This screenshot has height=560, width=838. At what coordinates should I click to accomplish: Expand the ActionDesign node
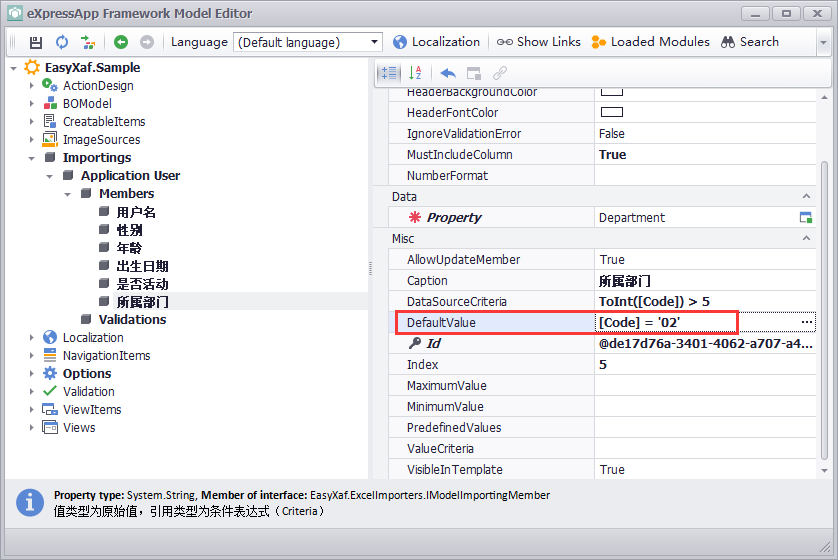(32, 85)
